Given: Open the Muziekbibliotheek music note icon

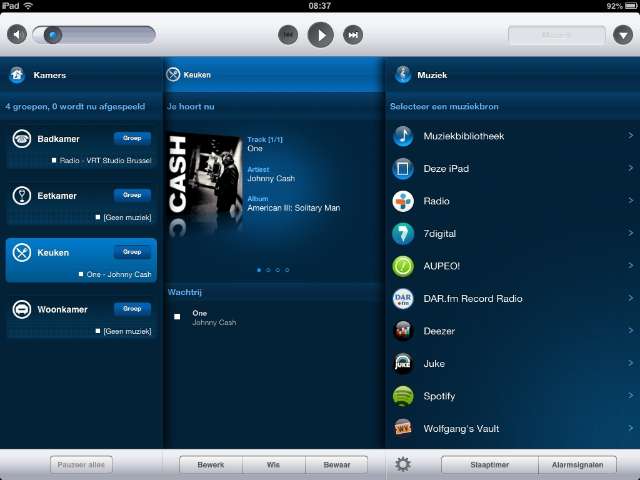Looking at the screenshot, I should tap(403, 136).
